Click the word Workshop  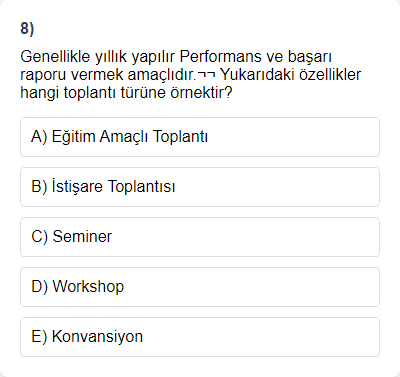pos(88,287)
